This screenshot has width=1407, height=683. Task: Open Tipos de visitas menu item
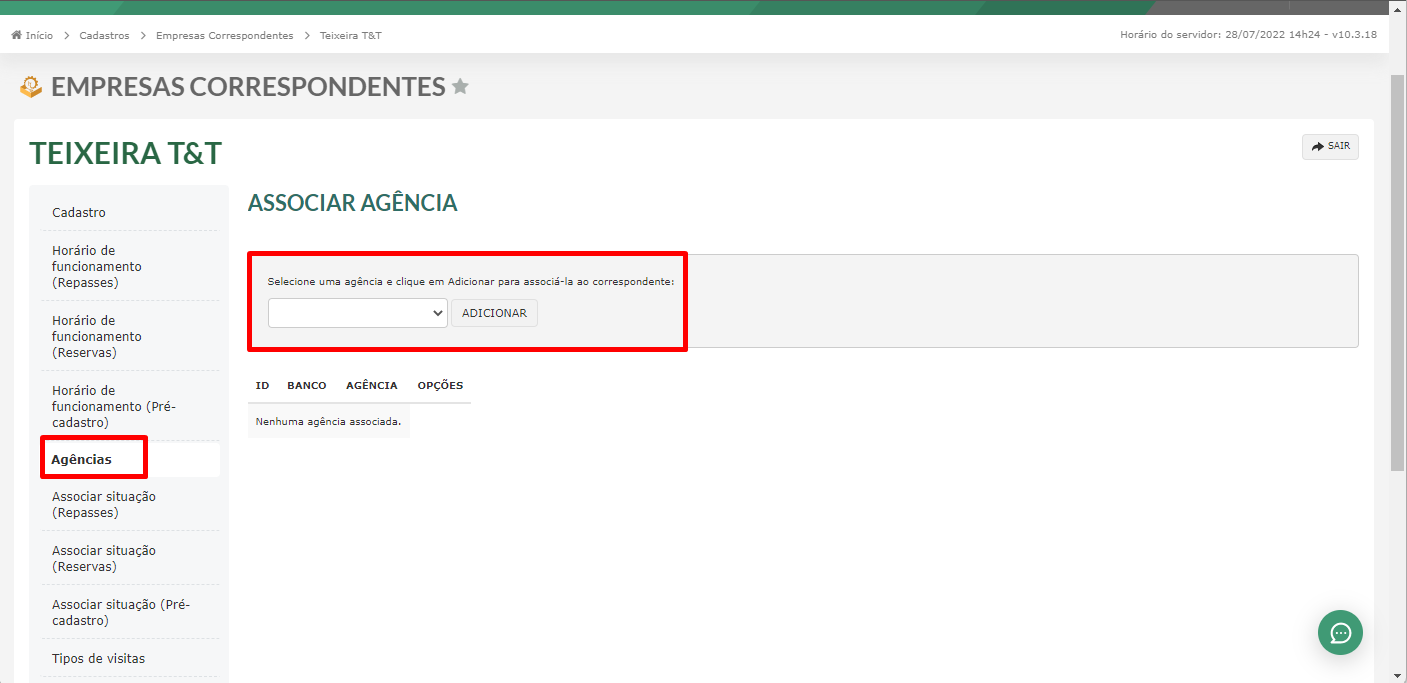[x=98, y=658]
